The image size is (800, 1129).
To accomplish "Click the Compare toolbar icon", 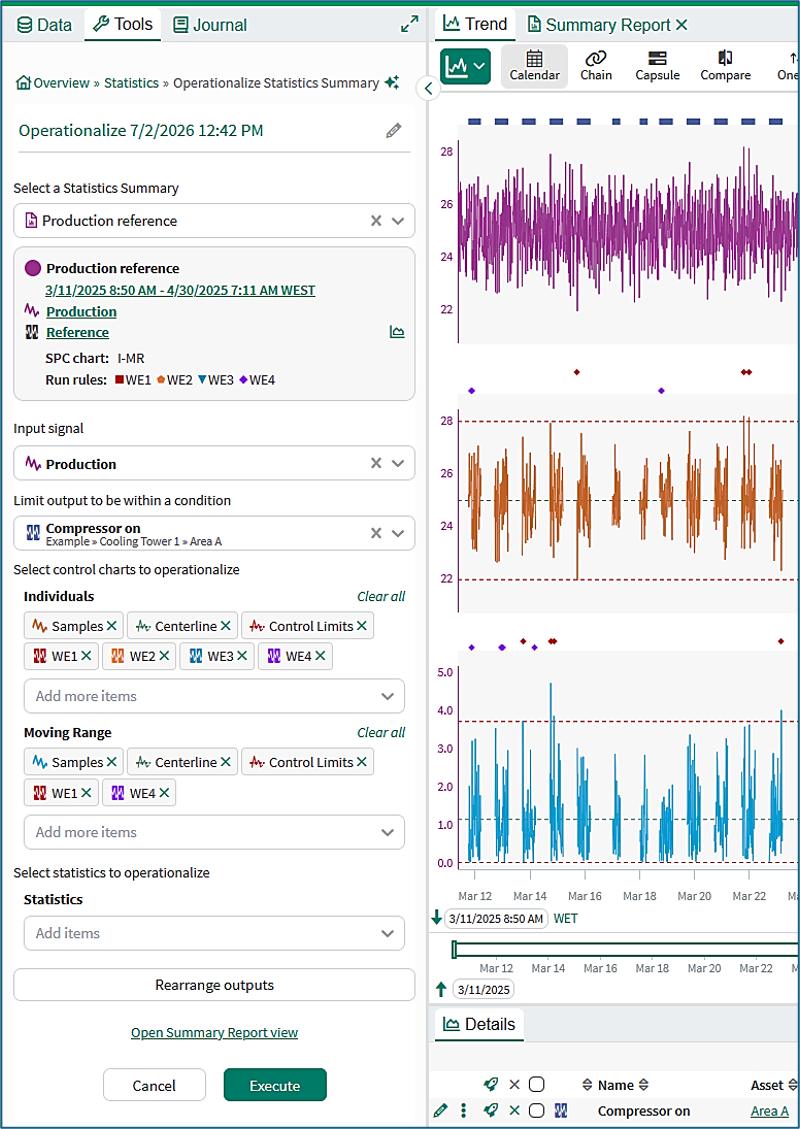I will (725, 66).
